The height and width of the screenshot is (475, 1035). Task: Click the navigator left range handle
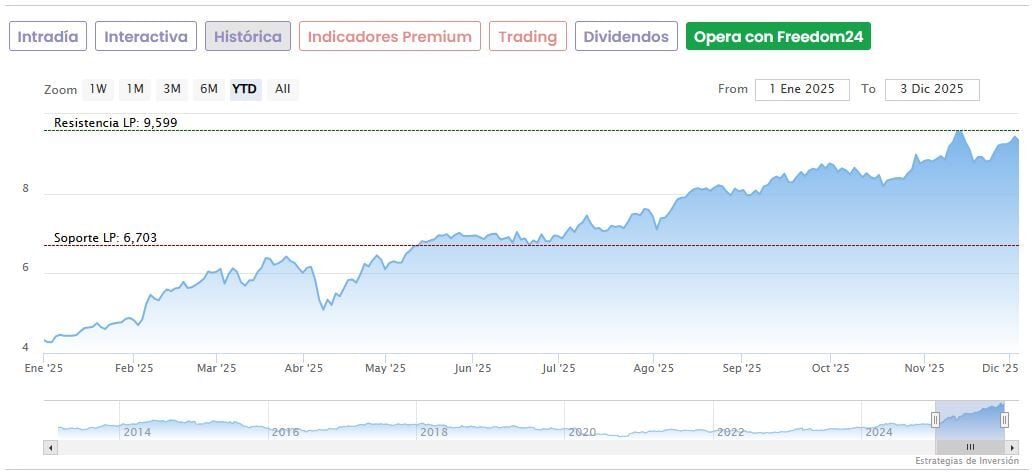[935, 420]
